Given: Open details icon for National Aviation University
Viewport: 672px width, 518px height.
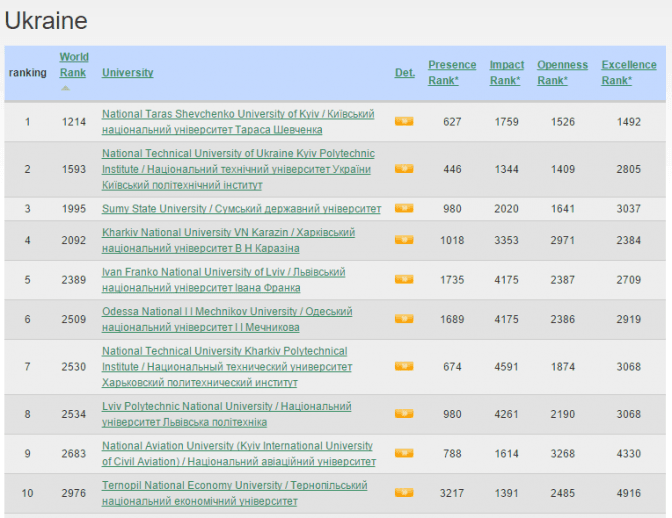Looking at the screenshot, I should [403, 453].
